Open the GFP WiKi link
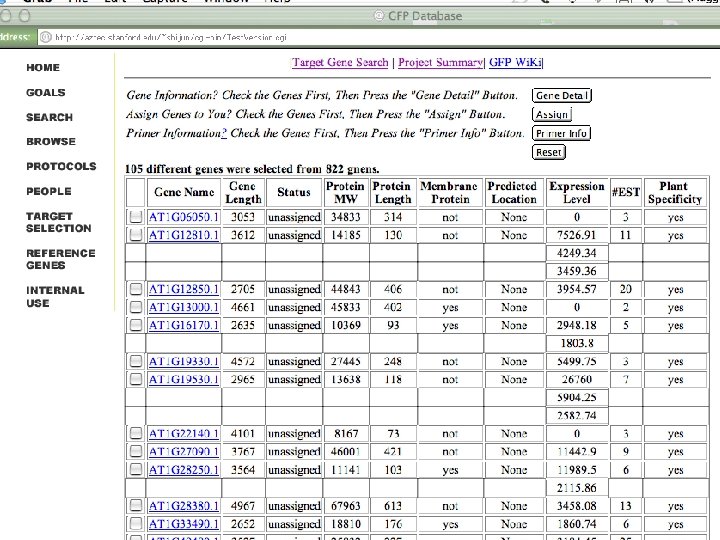 tap(516, 62)
